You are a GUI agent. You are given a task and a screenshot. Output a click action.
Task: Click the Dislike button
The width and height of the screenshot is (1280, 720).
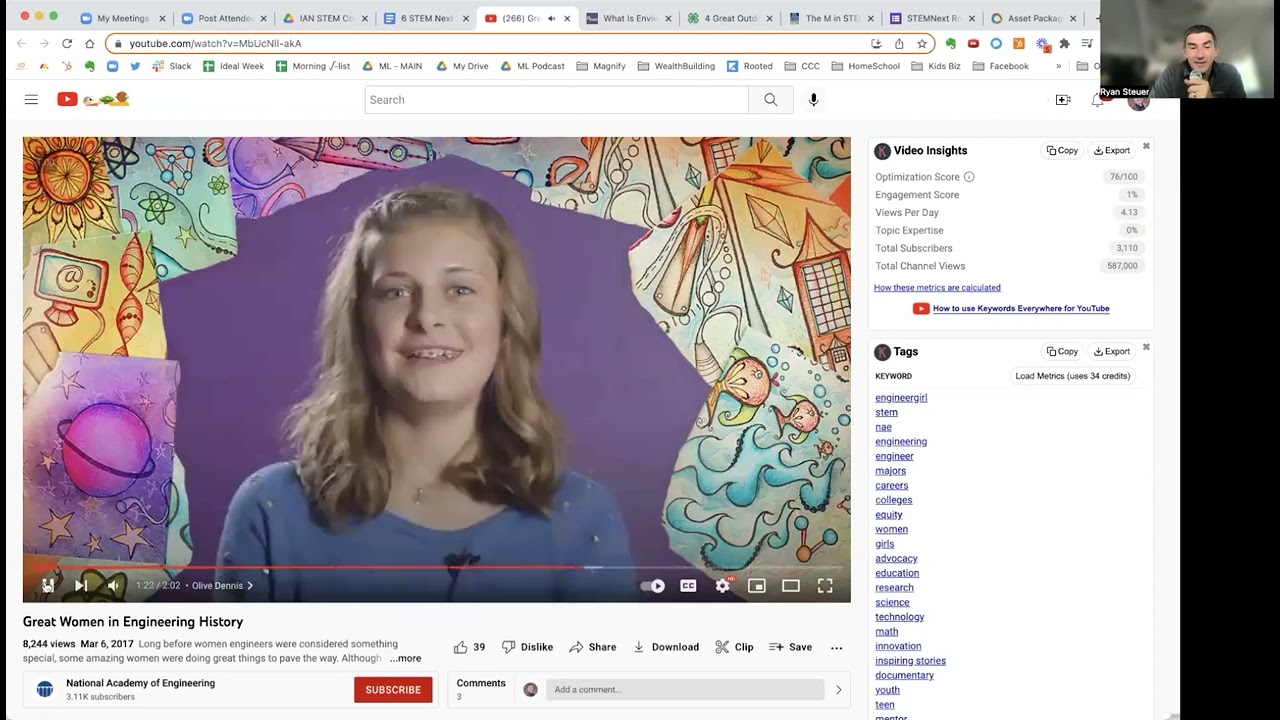(527, 647)
